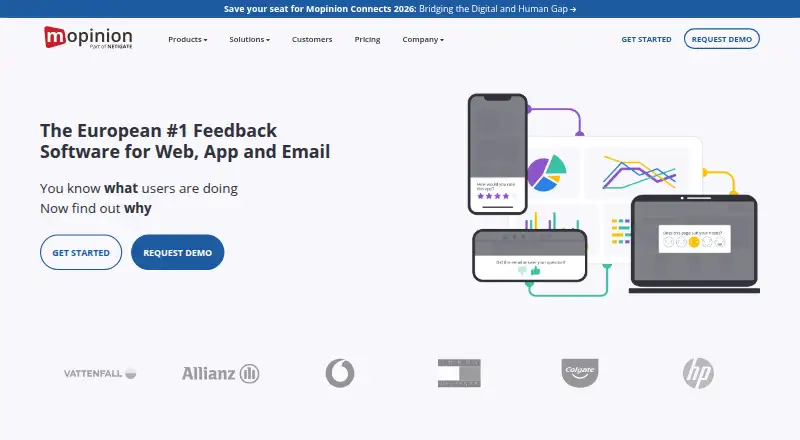
Task: Click the HP logo
Action: pyautogui.click(x=698, y=373)
